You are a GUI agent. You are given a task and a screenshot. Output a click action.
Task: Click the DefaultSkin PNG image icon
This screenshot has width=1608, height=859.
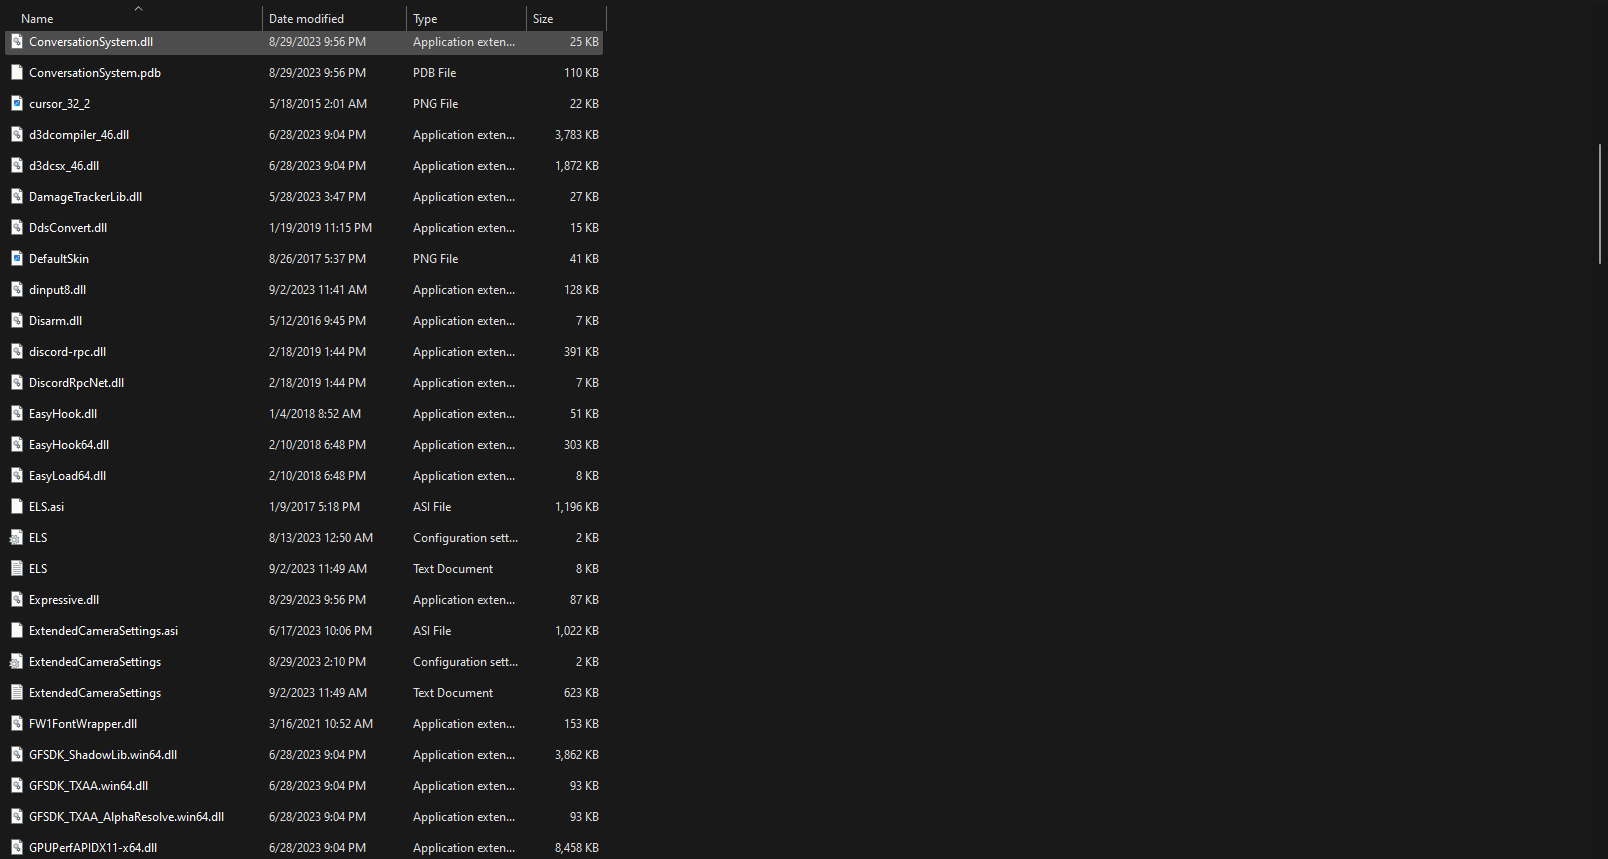point(17,259)
